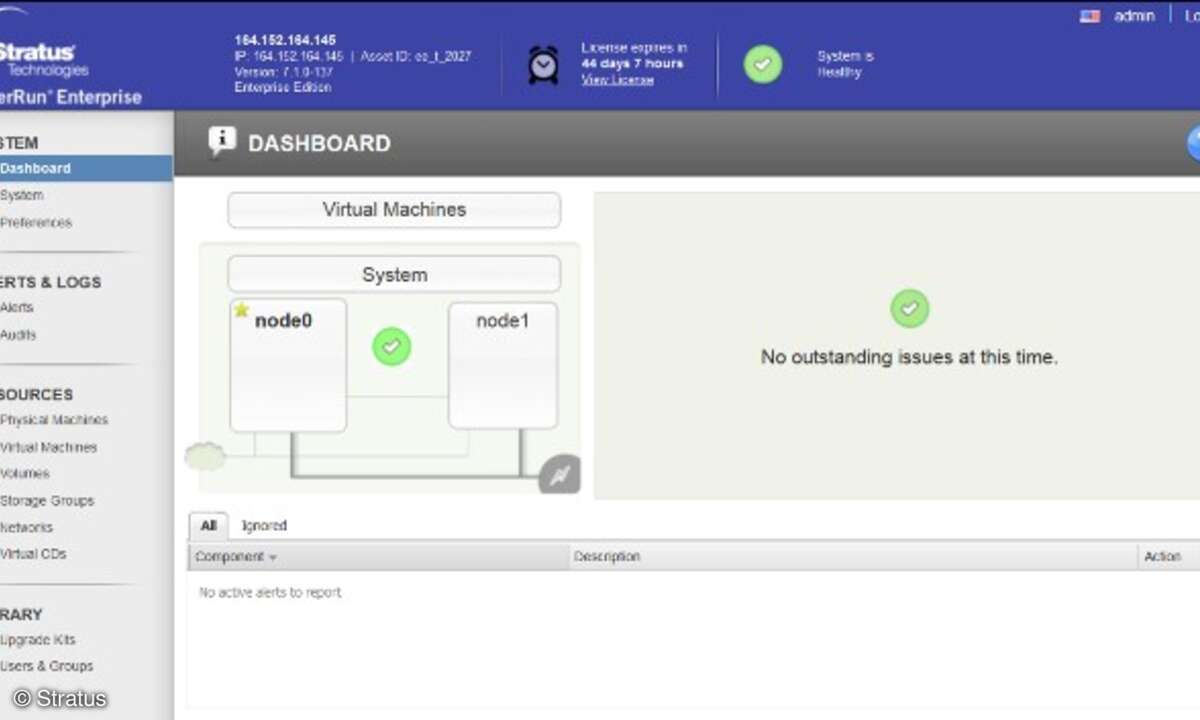Select Physical Machines in the sidebar

(54, 420)
